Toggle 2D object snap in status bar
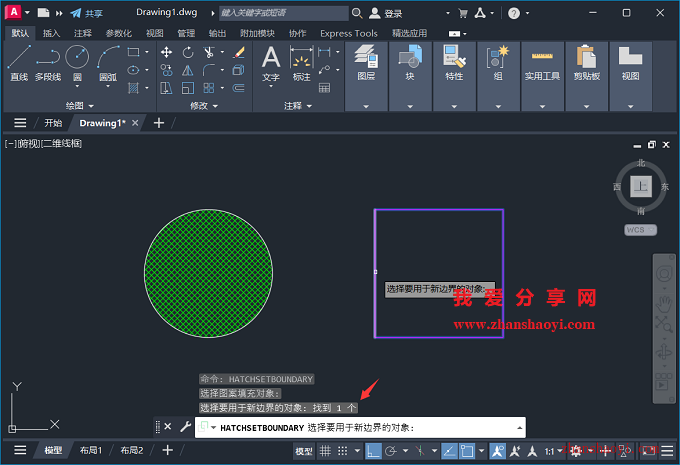The image size is (680, 465). [x=467, y=451]
